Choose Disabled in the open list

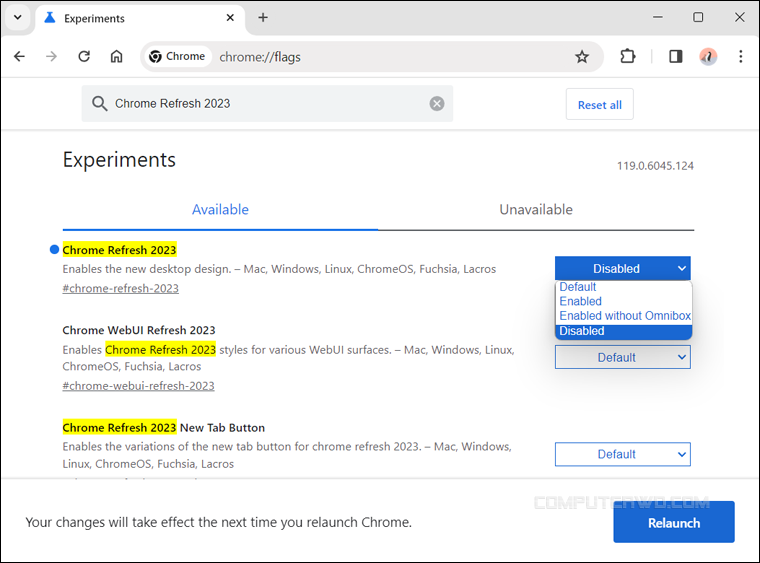pos(623,331)
